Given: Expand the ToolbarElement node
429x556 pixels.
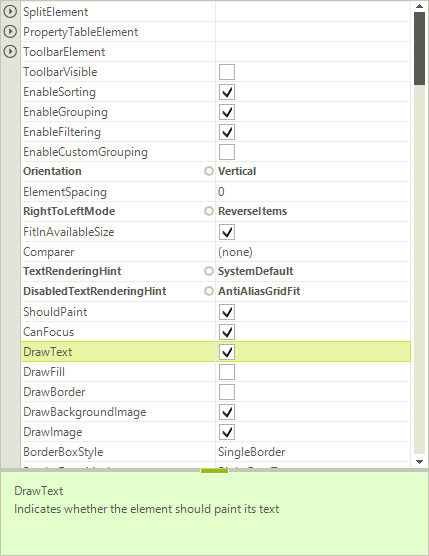Looking at the screenshot, I should point(10,52).
